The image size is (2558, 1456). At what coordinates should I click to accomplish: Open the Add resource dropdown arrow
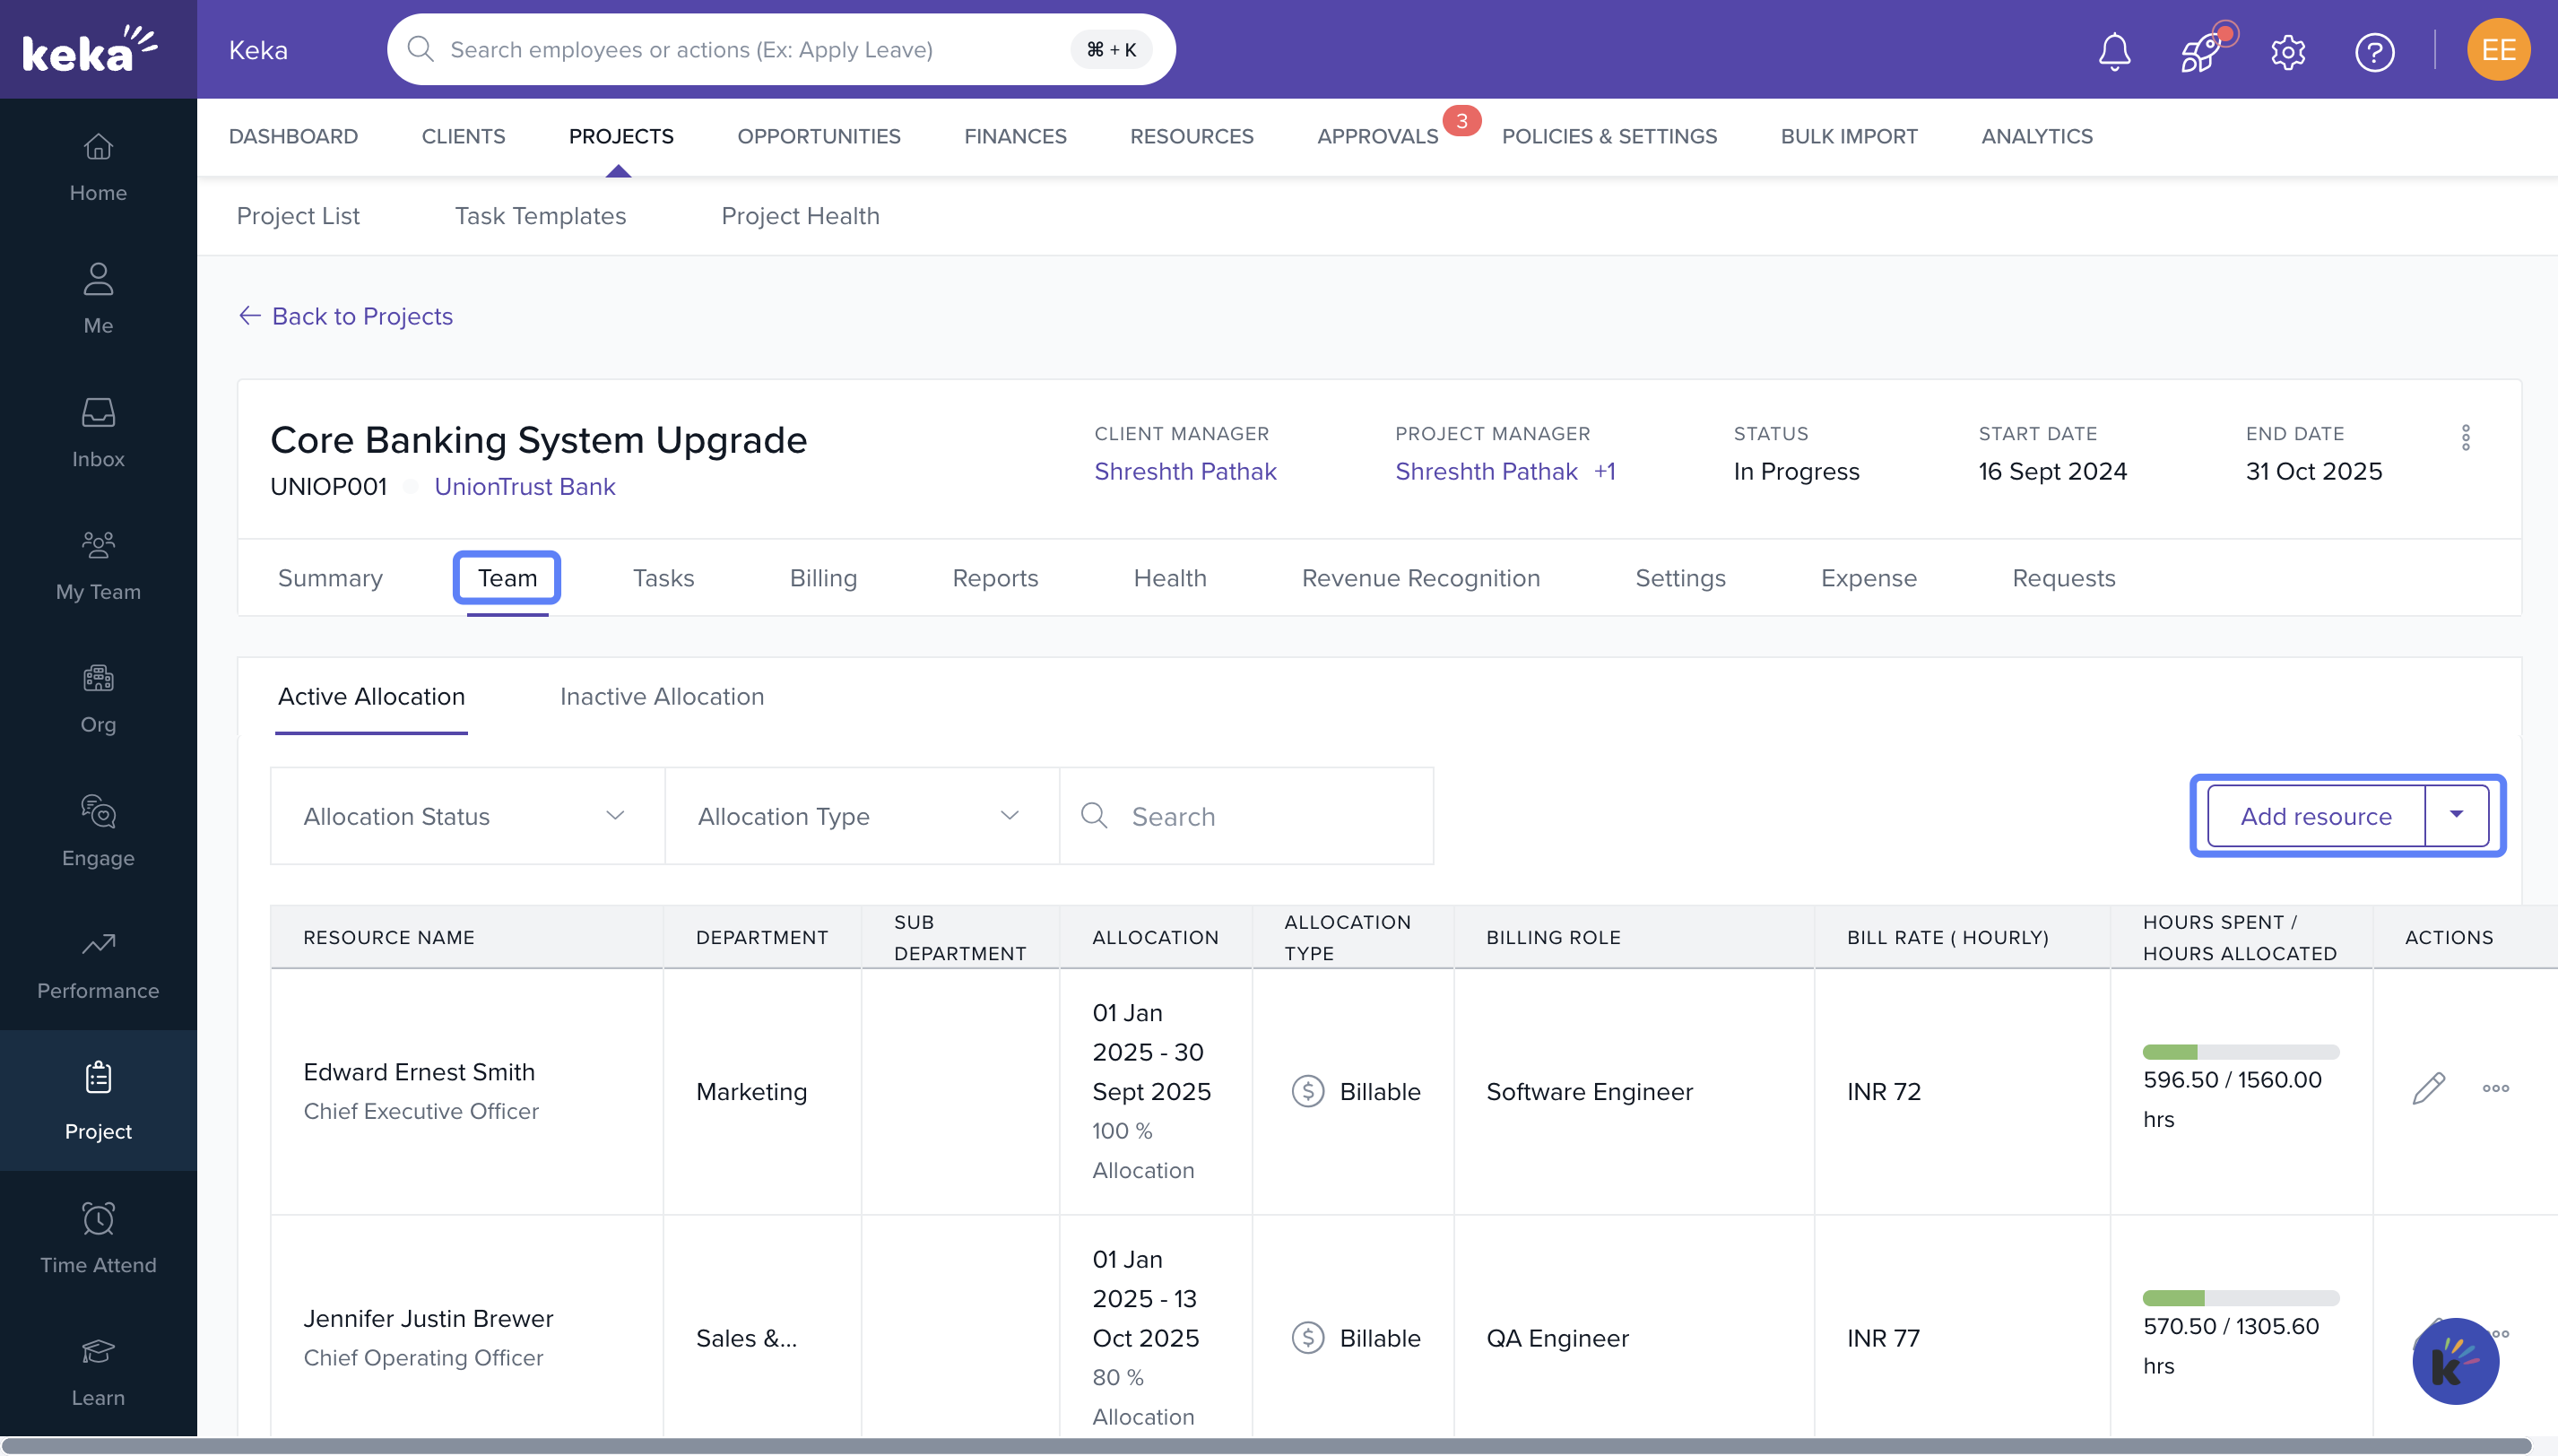[x=2456, y=815]
